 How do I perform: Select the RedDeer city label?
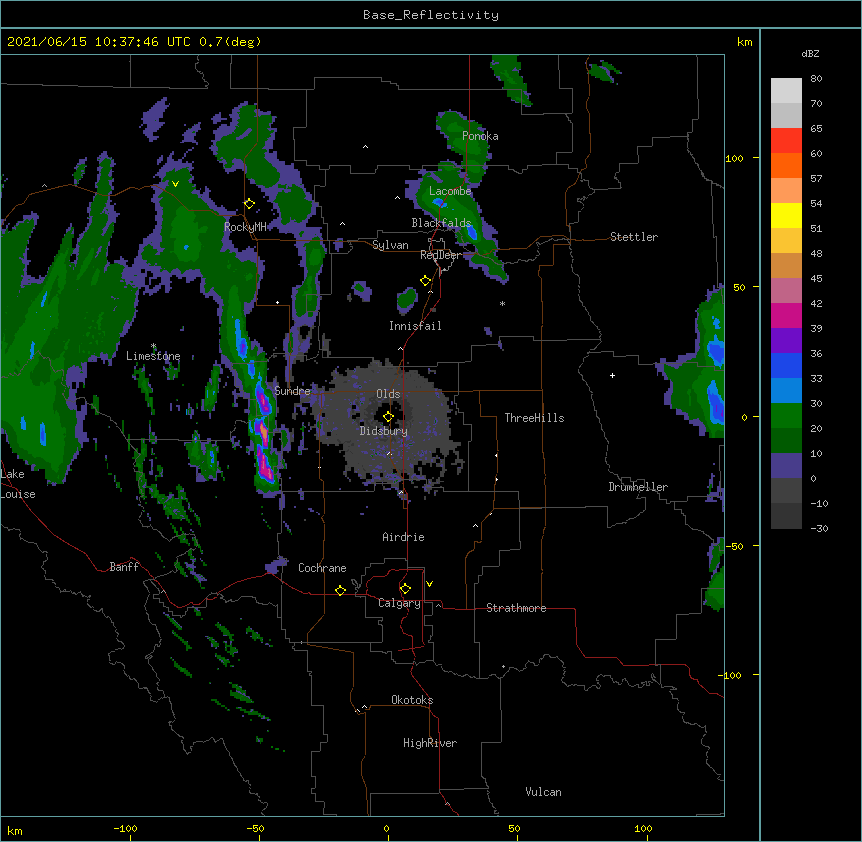pyautogui.click(x=441, y=255)
